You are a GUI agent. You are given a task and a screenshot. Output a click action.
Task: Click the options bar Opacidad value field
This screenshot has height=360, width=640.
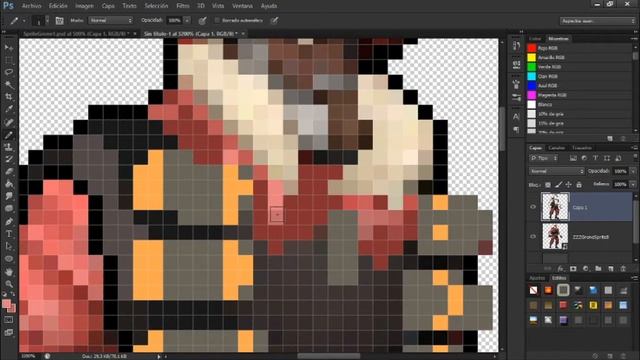point(175,20)
